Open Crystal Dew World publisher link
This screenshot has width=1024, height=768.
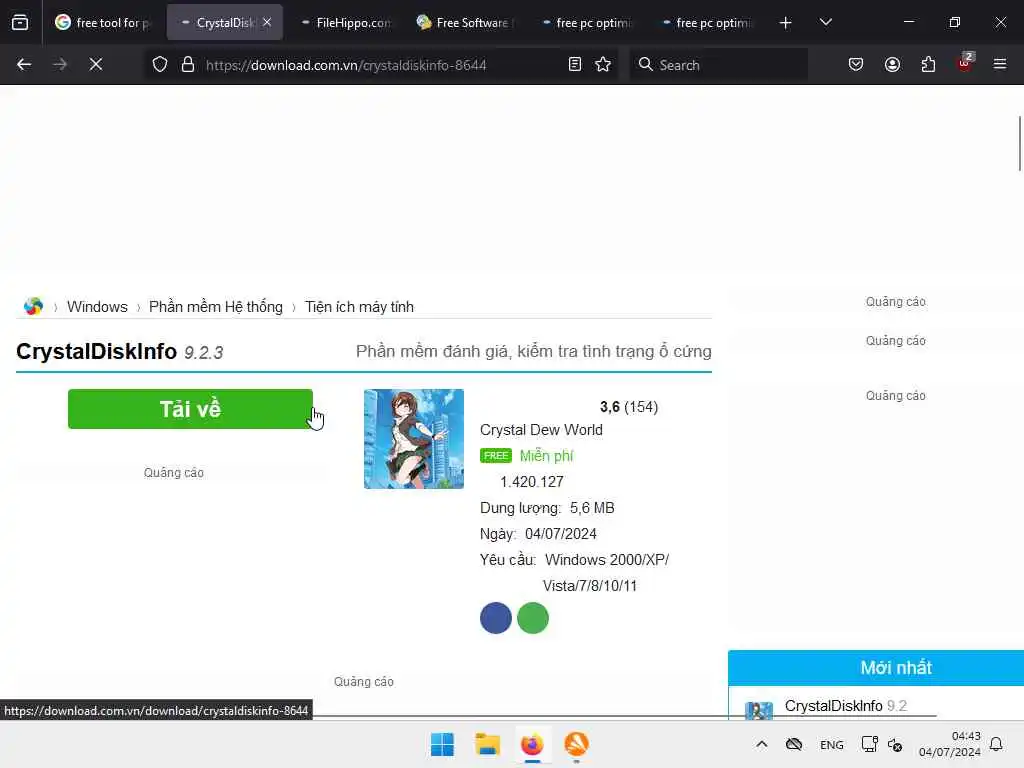[x=541, y=430]
